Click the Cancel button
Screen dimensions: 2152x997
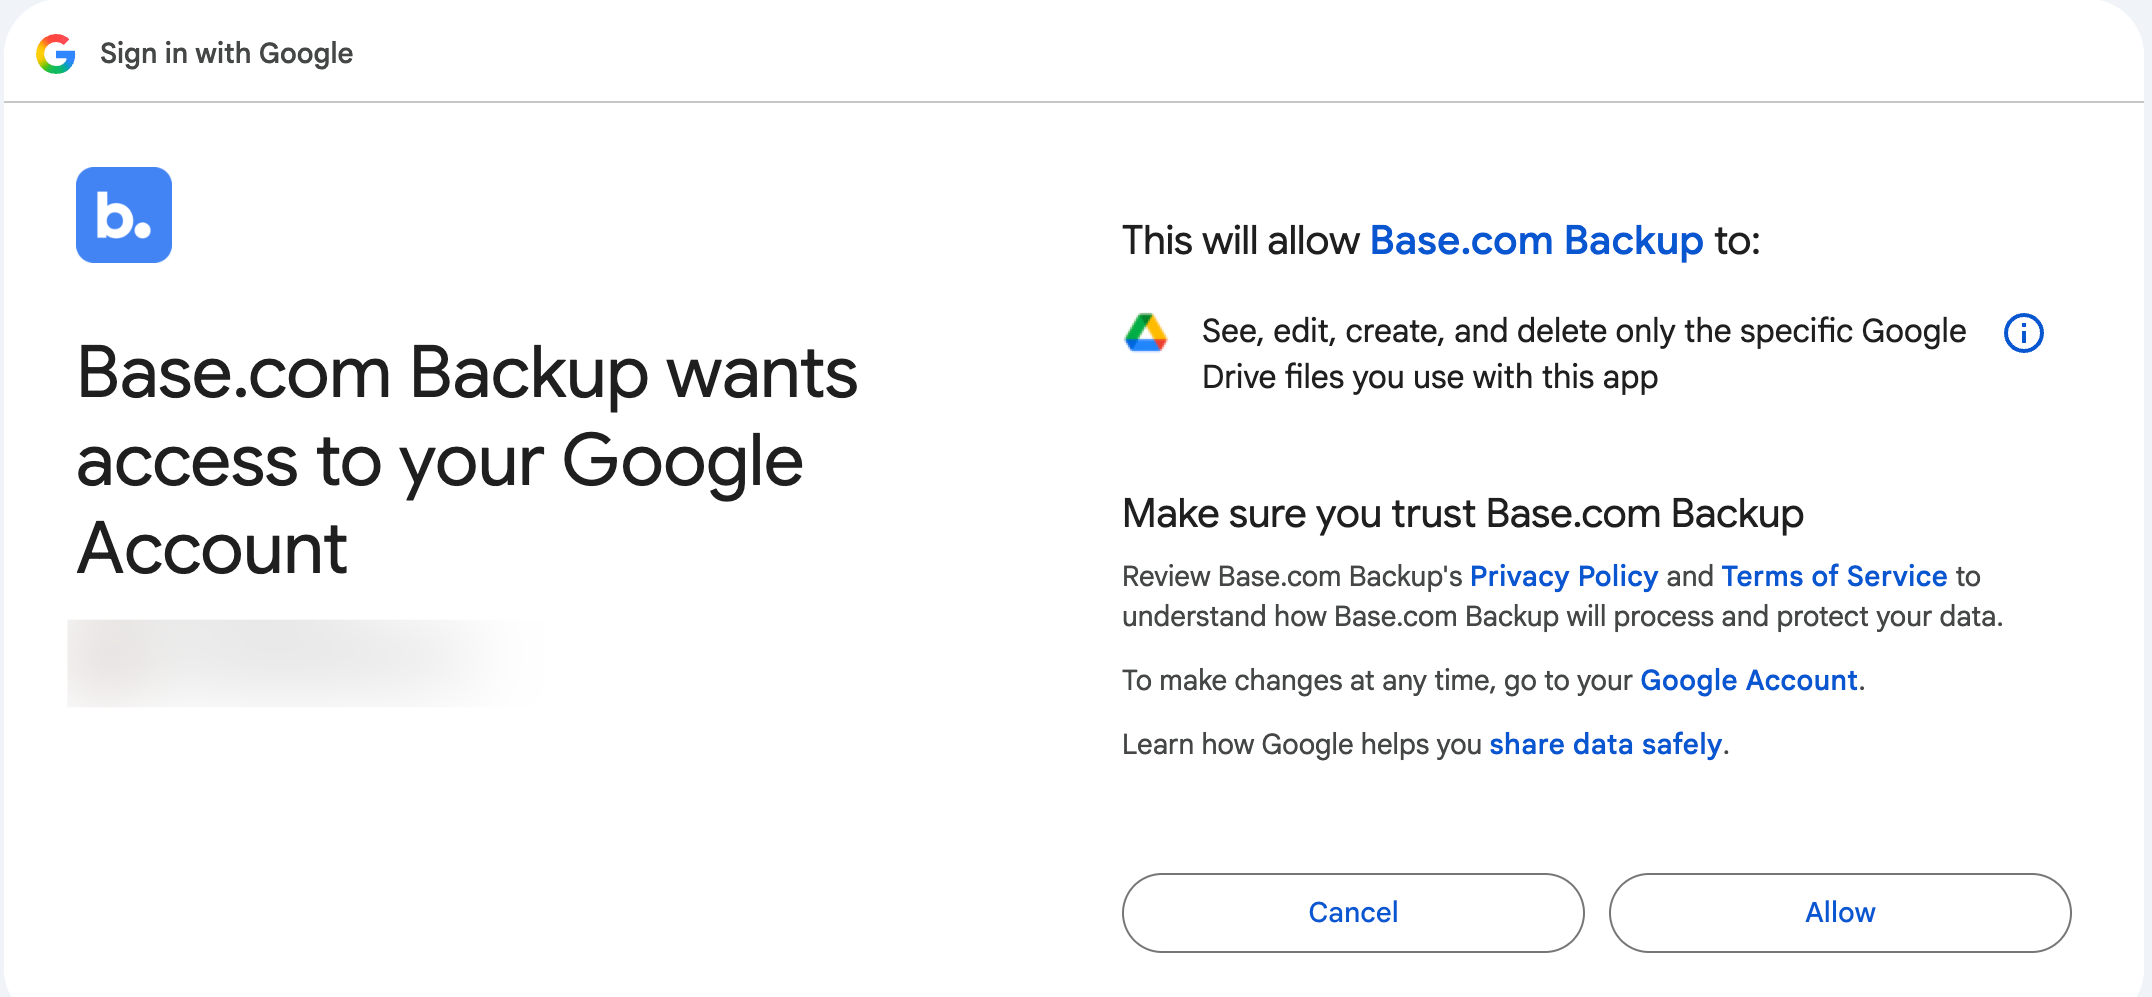click(x=1353, y=913)
